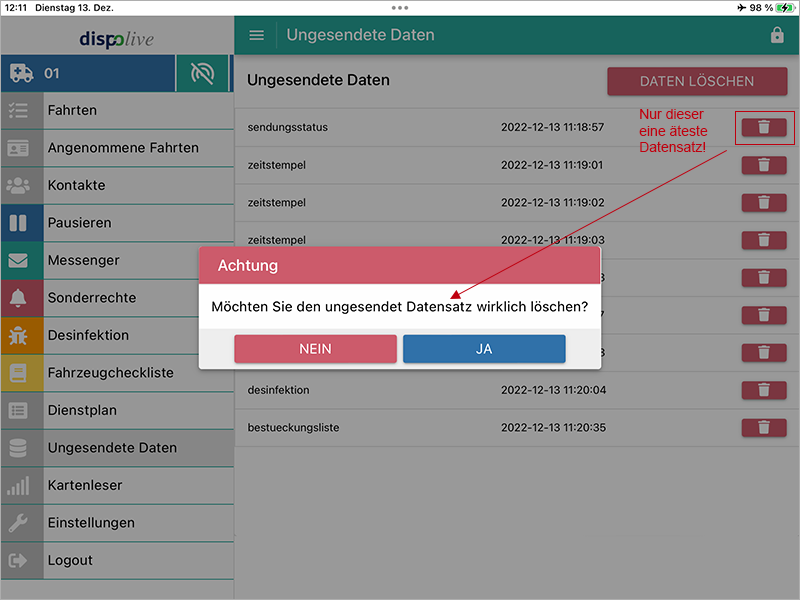This screenshot has width=800, height=600.
Task: Open Dienstplan menu entry
Action: [x=117, y=410]
